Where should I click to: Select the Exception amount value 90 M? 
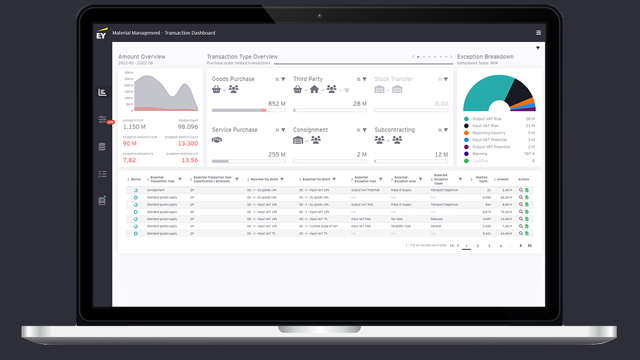130,143
